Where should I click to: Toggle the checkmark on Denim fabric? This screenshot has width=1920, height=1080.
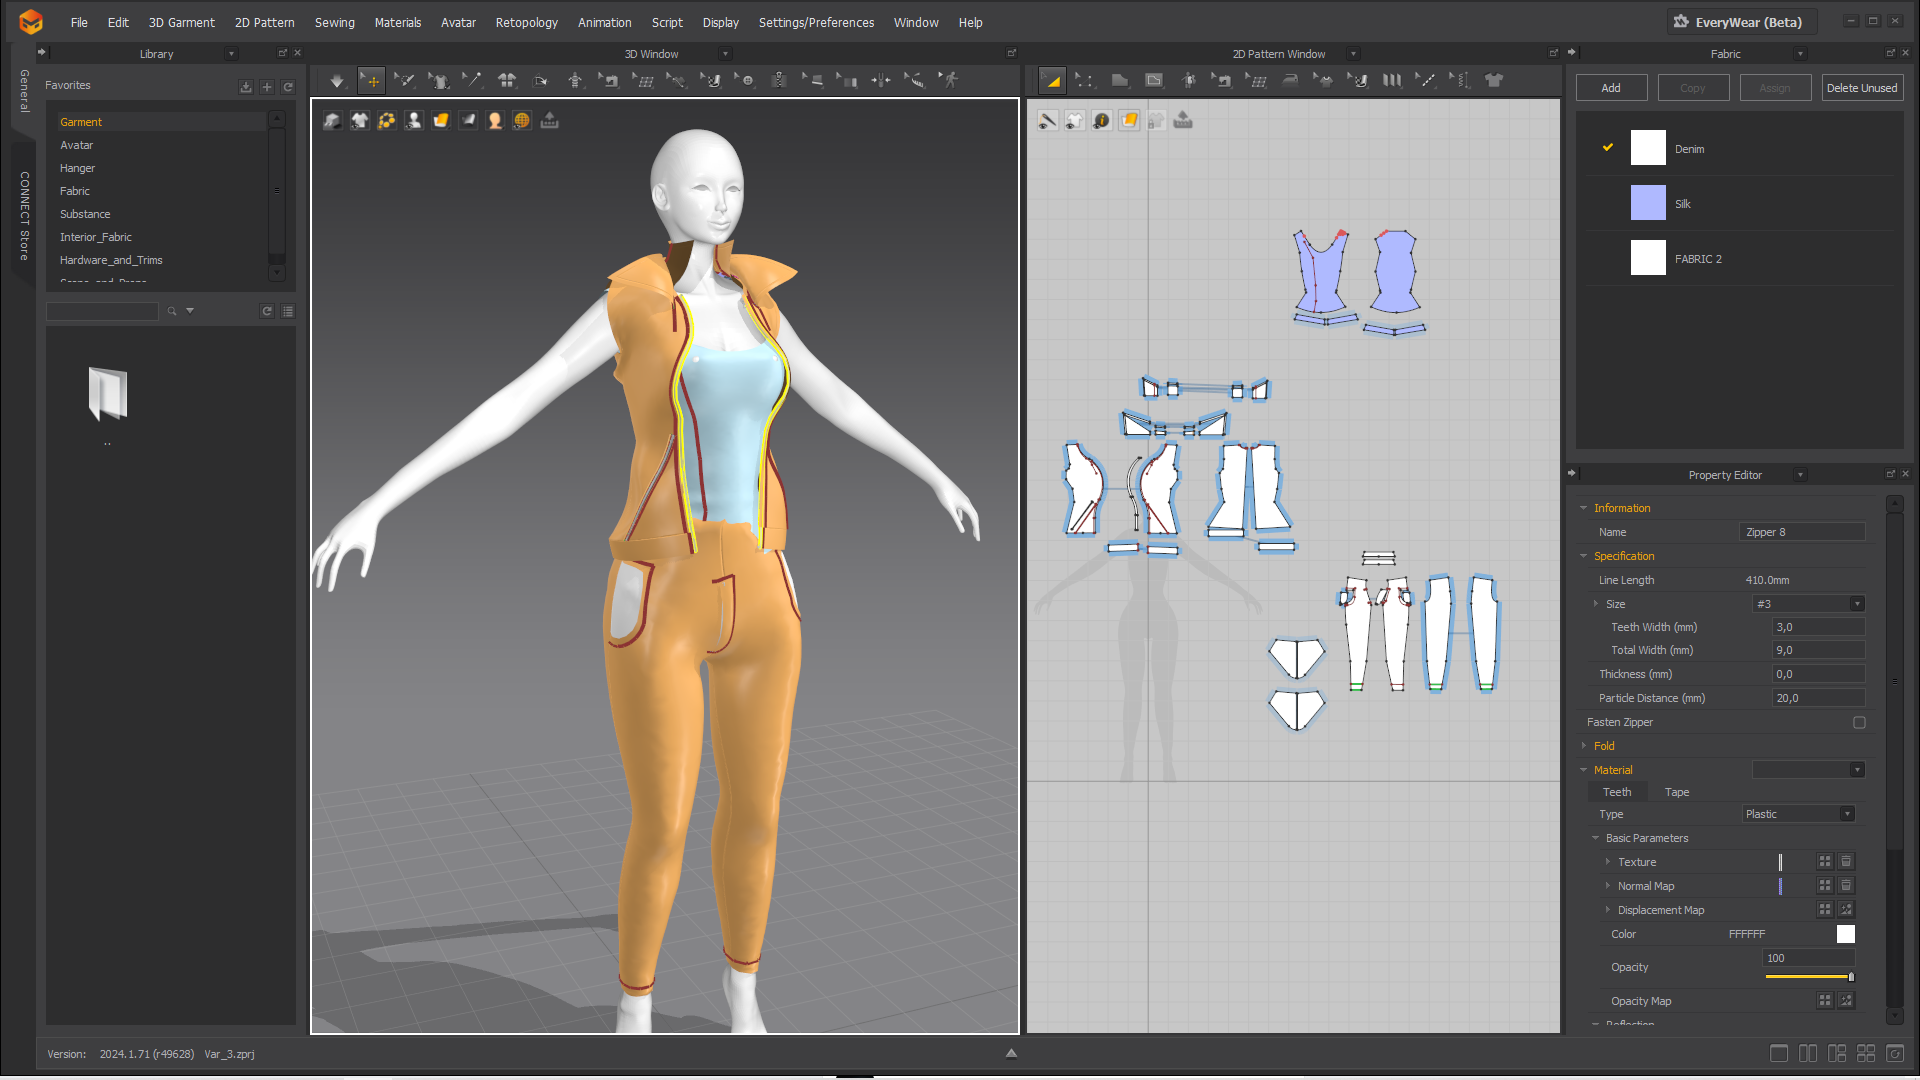click(1608, 148)
